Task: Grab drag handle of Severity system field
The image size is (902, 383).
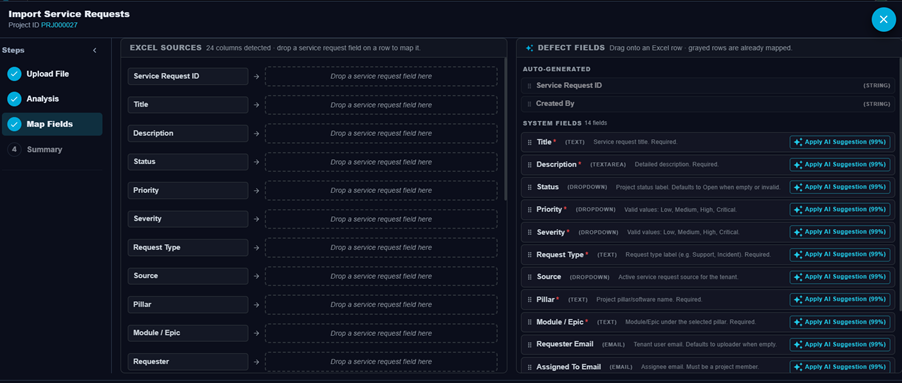Action: (x=529, y=232)
